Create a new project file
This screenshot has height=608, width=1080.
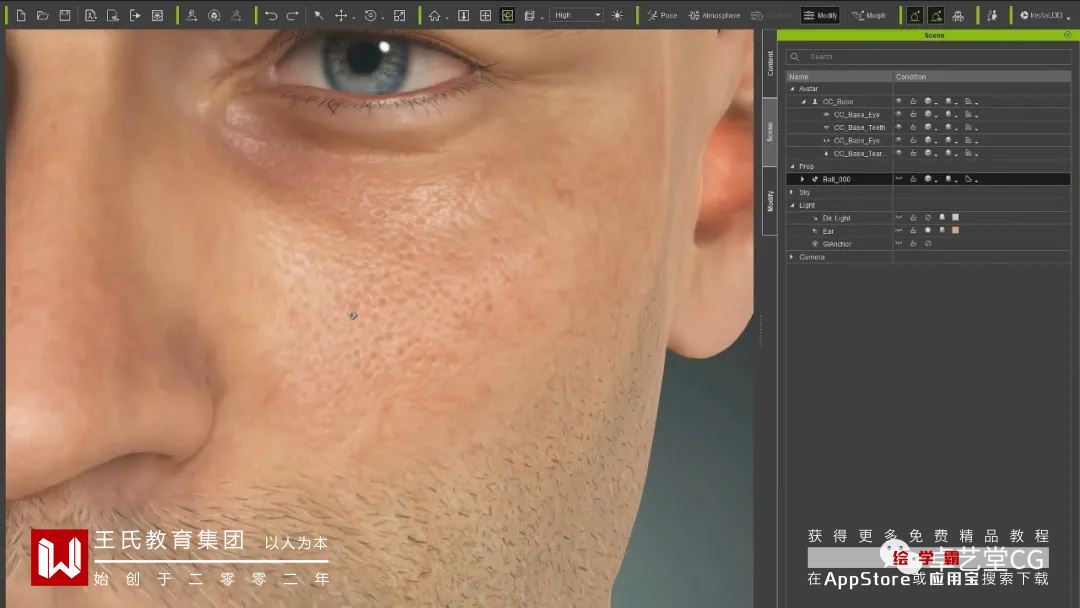pyautogui.click(x=21, y=15)
